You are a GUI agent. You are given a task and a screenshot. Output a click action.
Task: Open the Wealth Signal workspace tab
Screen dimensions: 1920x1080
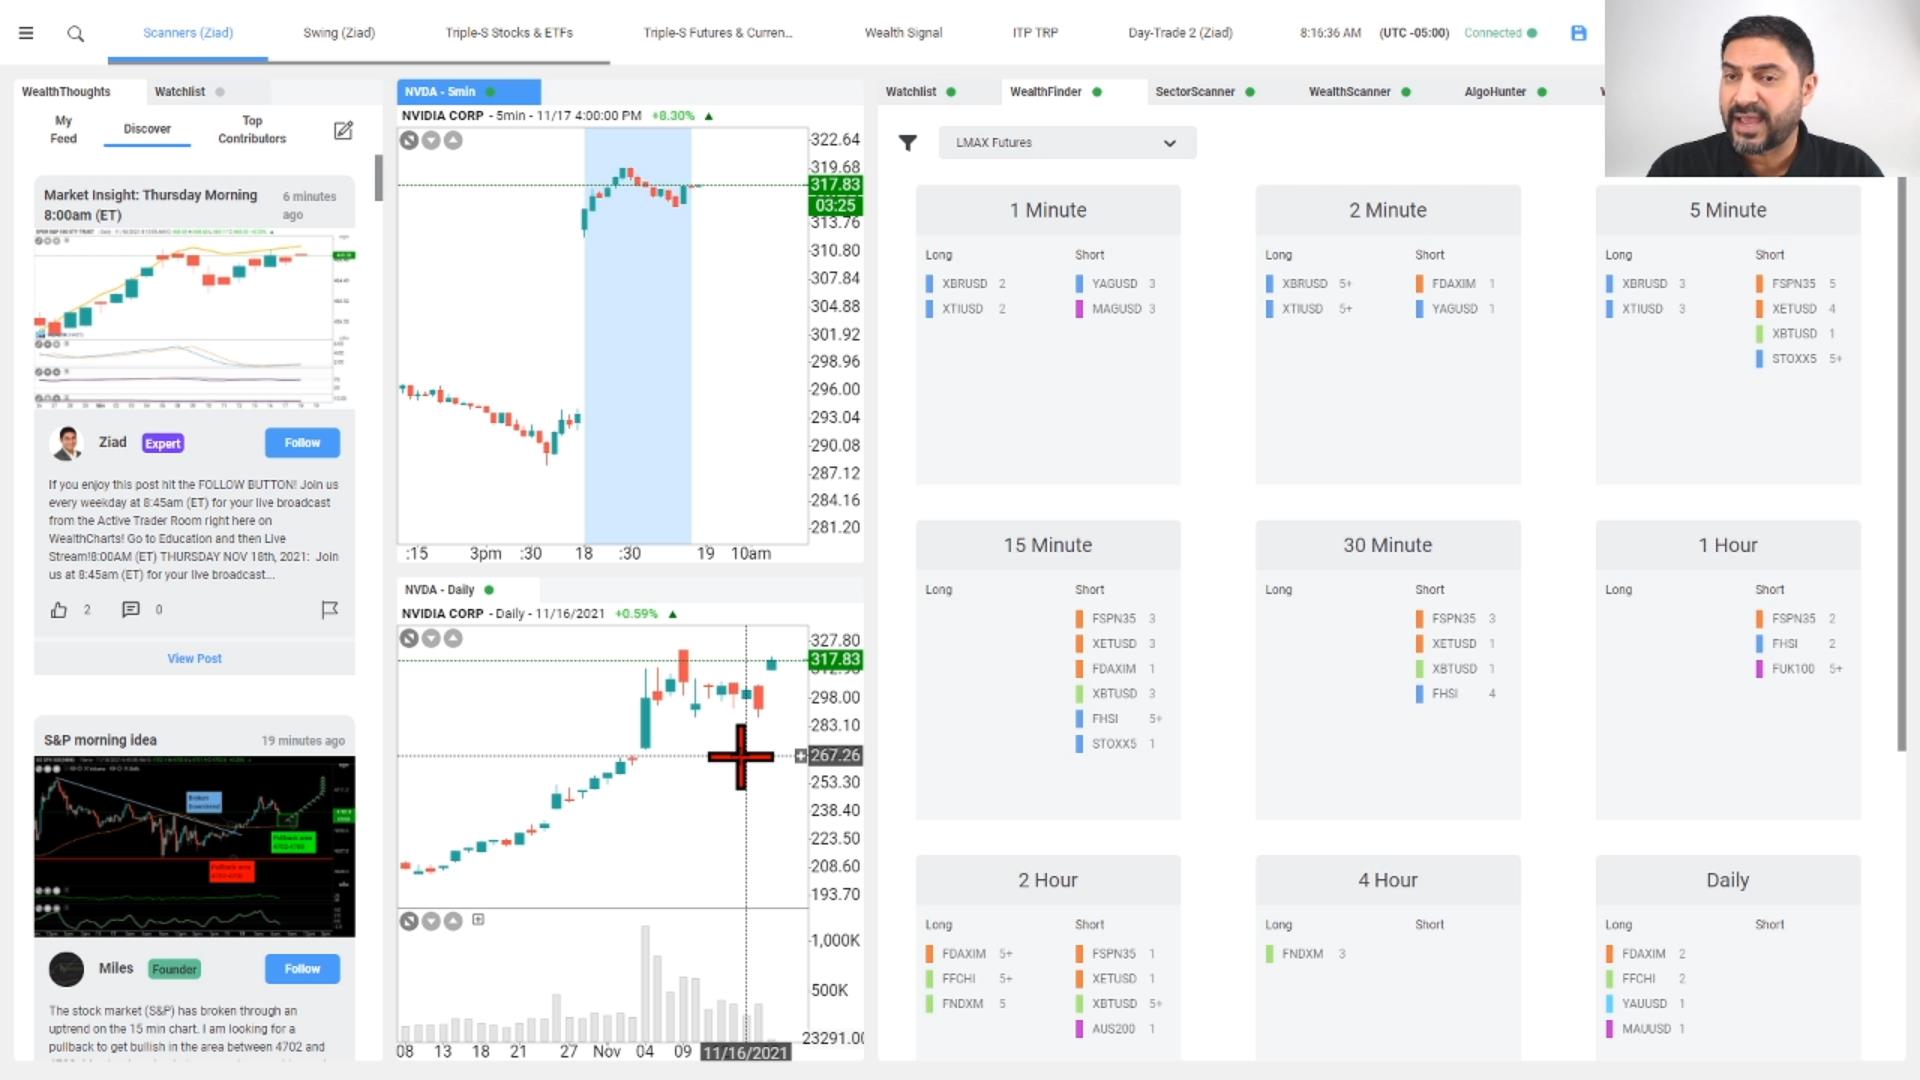point(903,33)
